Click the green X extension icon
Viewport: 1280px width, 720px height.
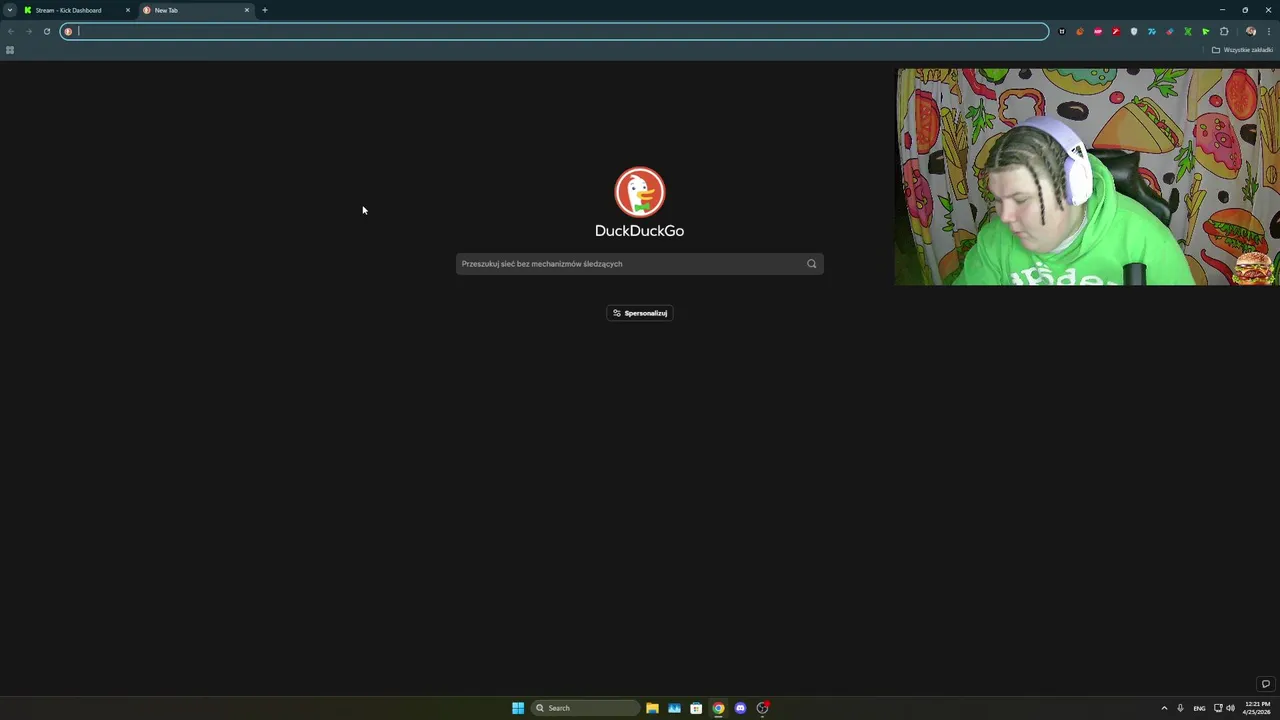[x=1188, y=31]
